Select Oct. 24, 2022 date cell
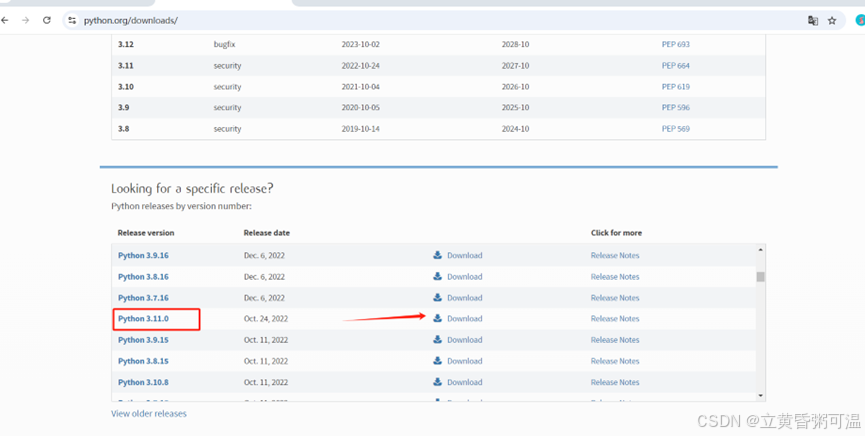The height and width of the screenshot is (436, 865). 266,318
